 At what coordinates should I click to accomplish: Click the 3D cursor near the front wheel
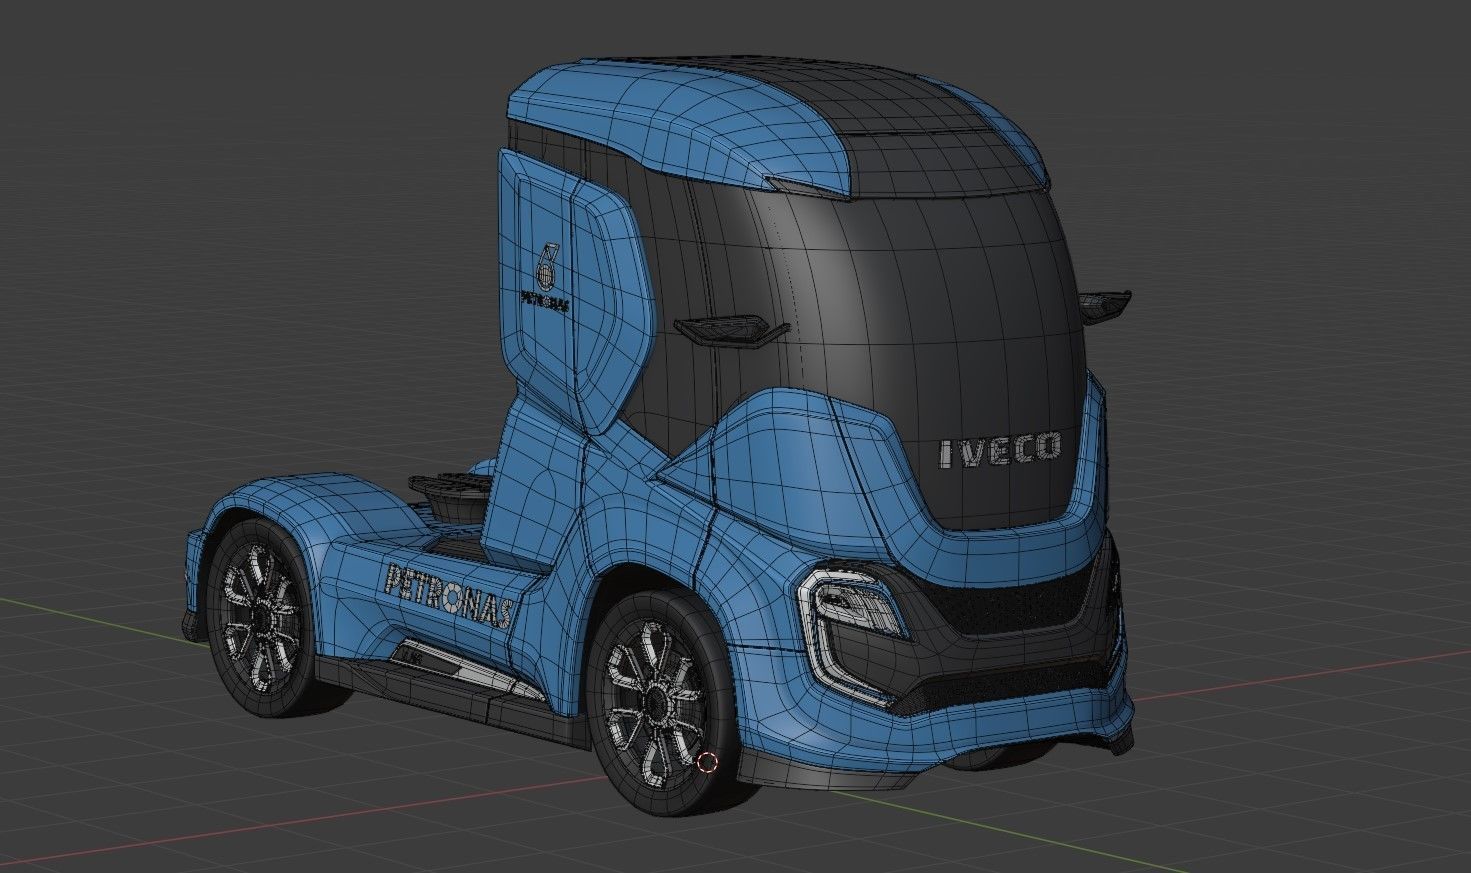707,763
